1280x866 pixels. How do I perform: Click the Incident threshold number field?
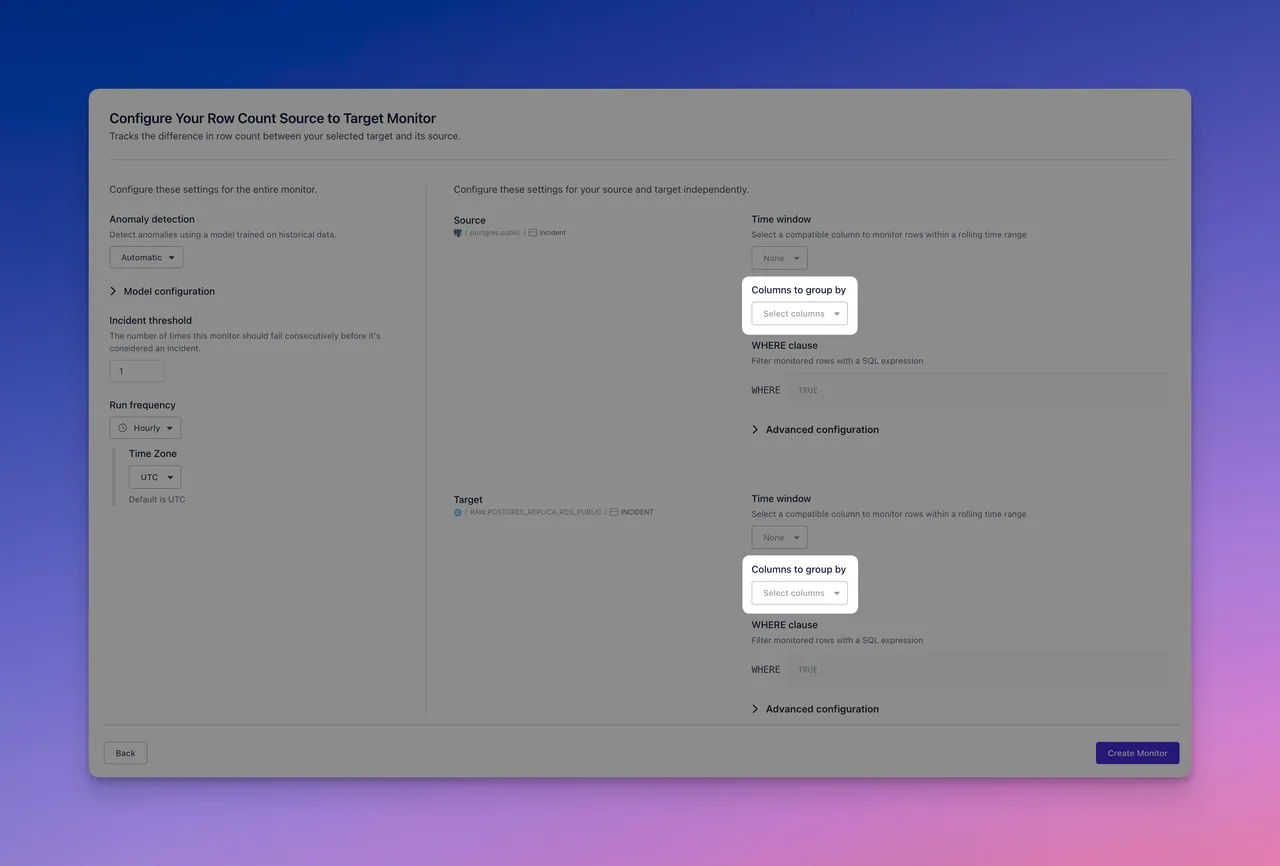click(137, 371)
